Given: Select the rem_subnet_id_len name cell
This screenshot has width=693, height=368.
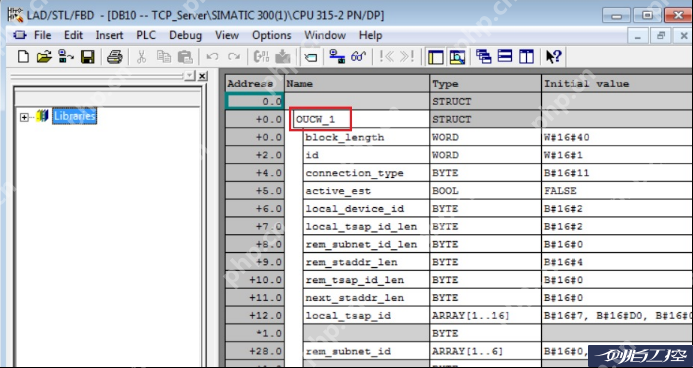Looking at the screenshot, I should point(366,244).
